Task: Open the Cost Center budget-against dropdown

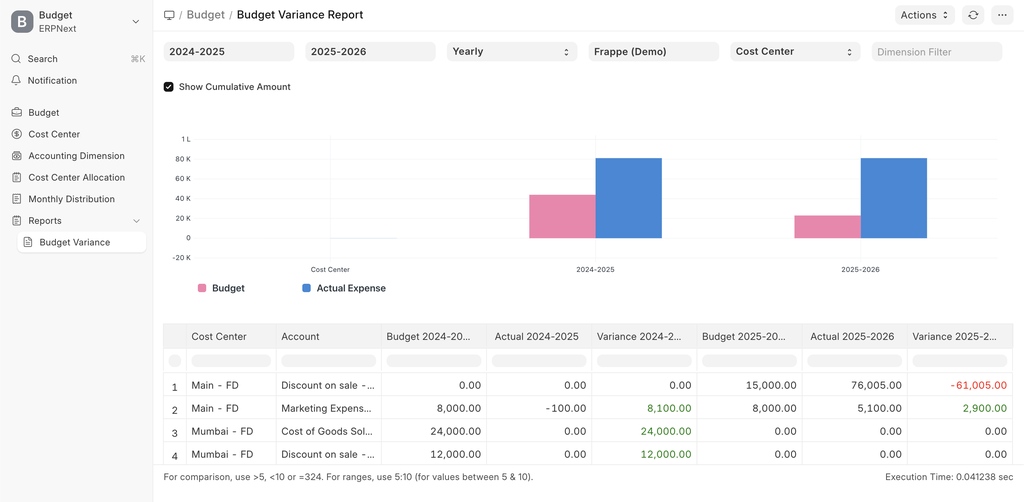Action: (795, 52)
